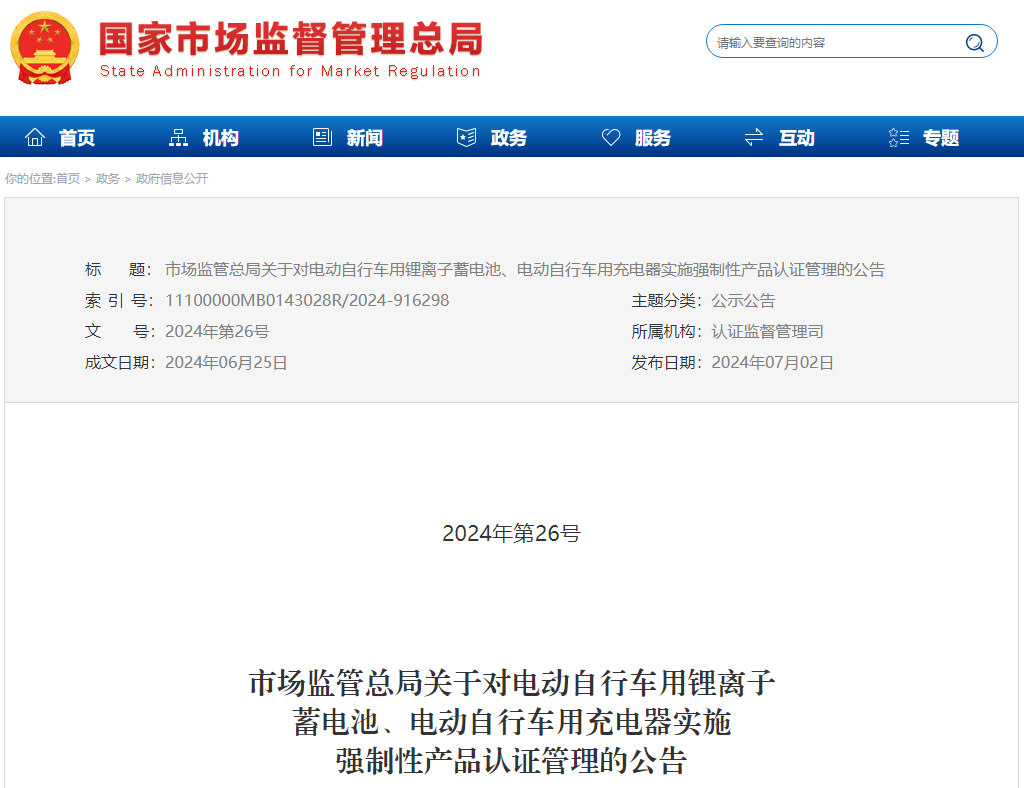This screenshot has height=788, width=1024.
Task: Click the arrows icon beside 互动
Action: tap(753, 136)
